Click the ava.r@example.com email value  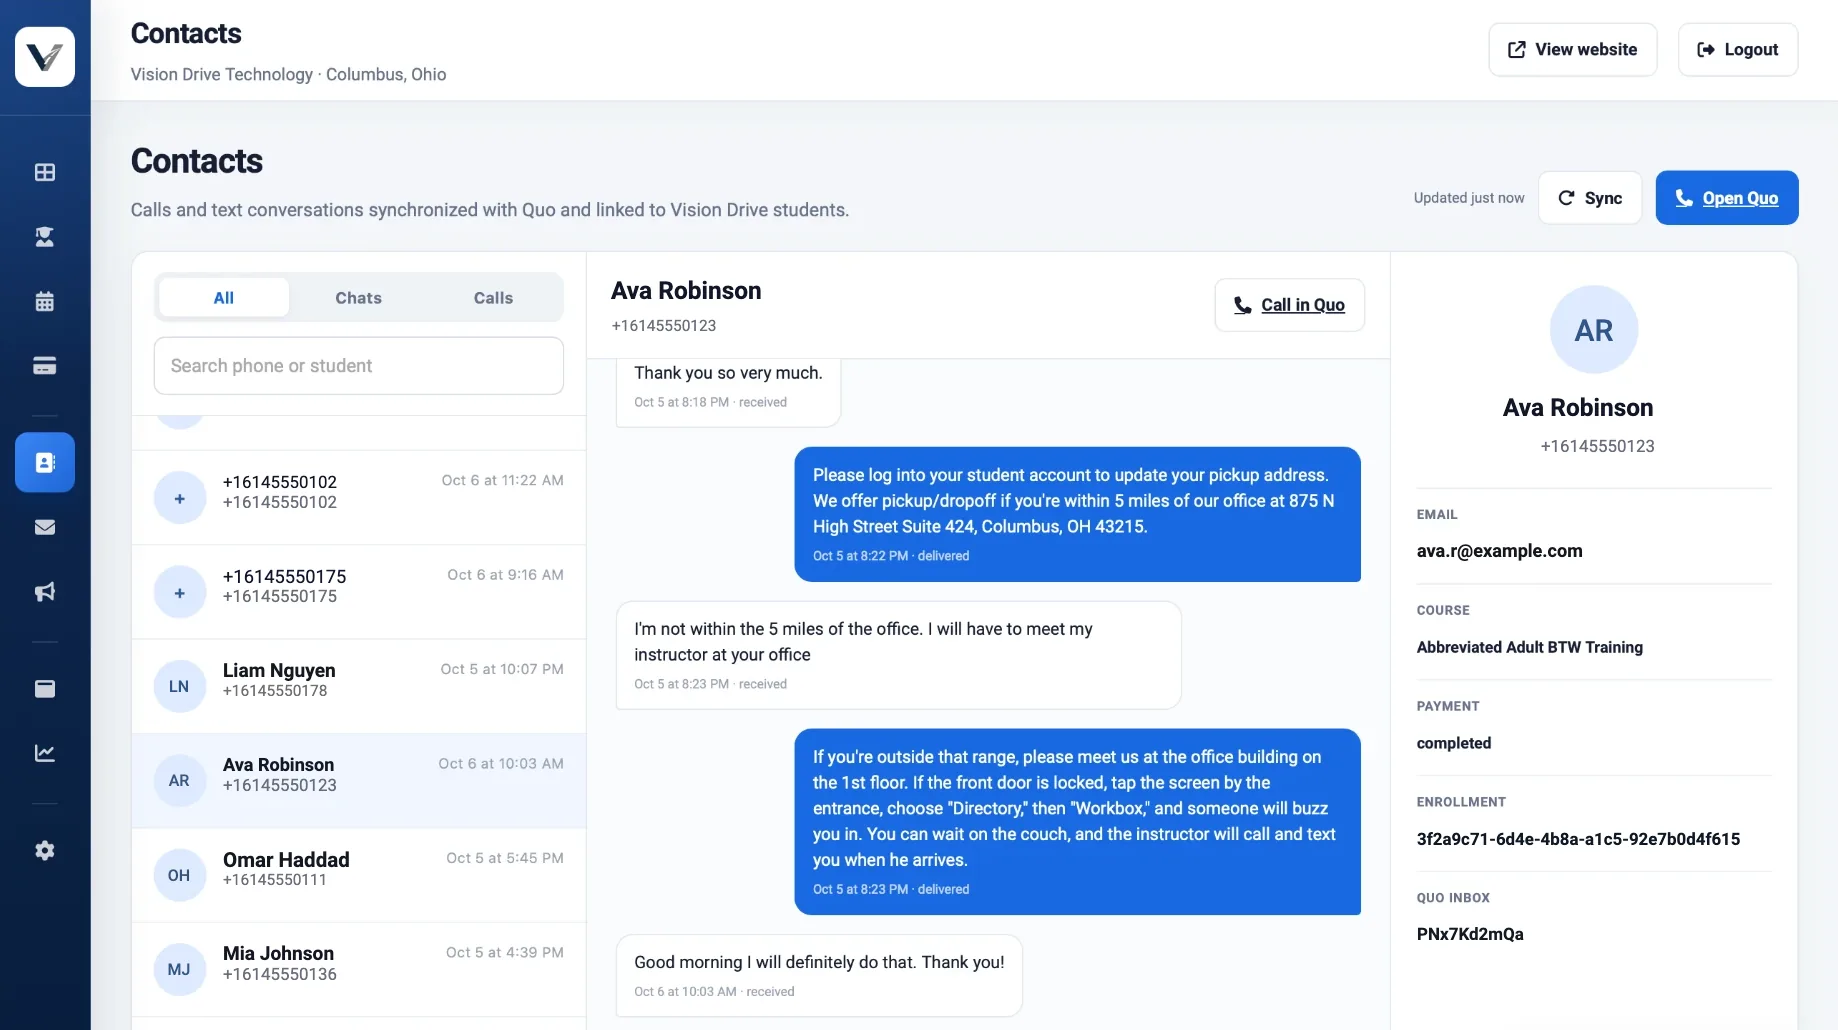point(1499,551)
